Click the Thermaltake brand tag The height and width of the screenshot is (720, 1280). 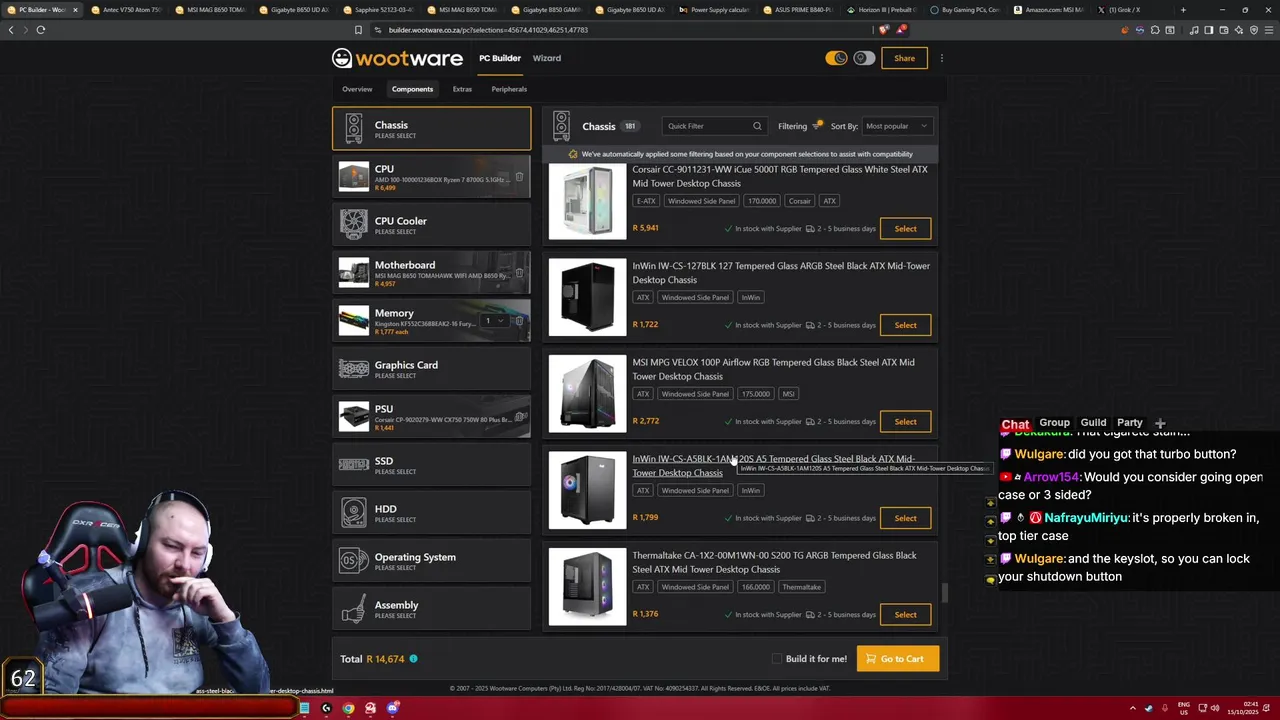(801, 587)
